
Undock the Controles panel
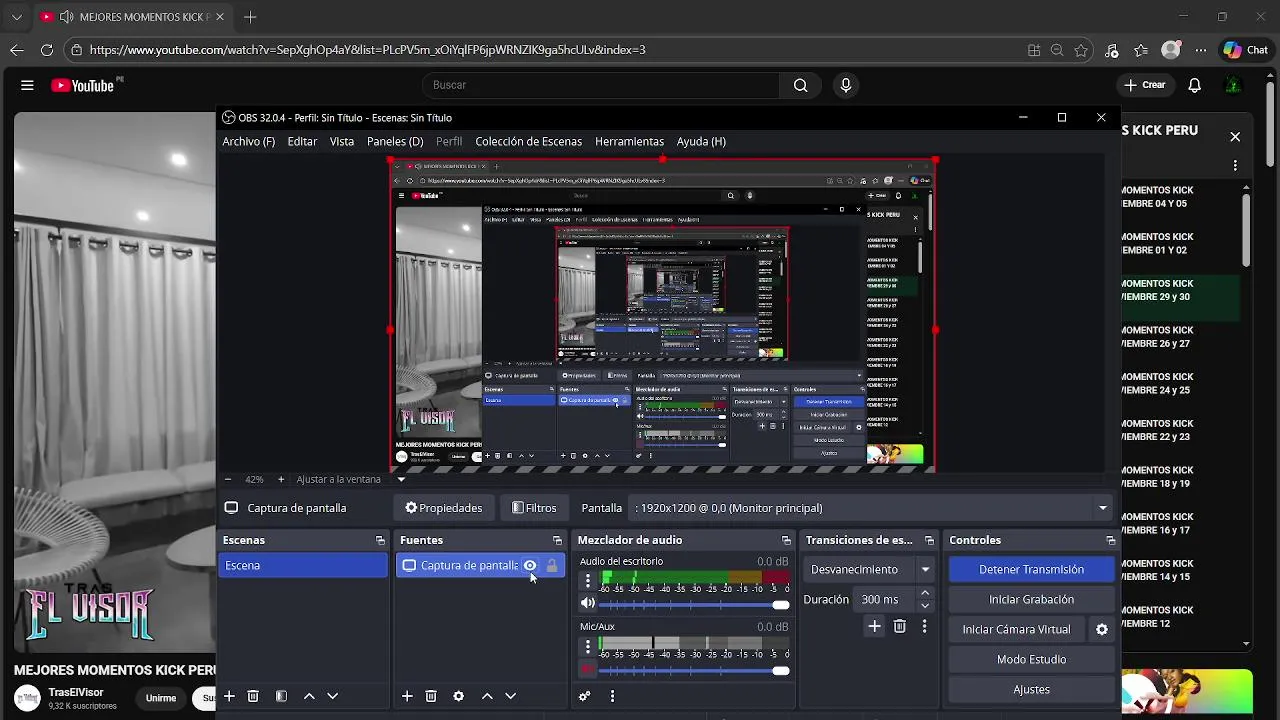[1110, 540]
